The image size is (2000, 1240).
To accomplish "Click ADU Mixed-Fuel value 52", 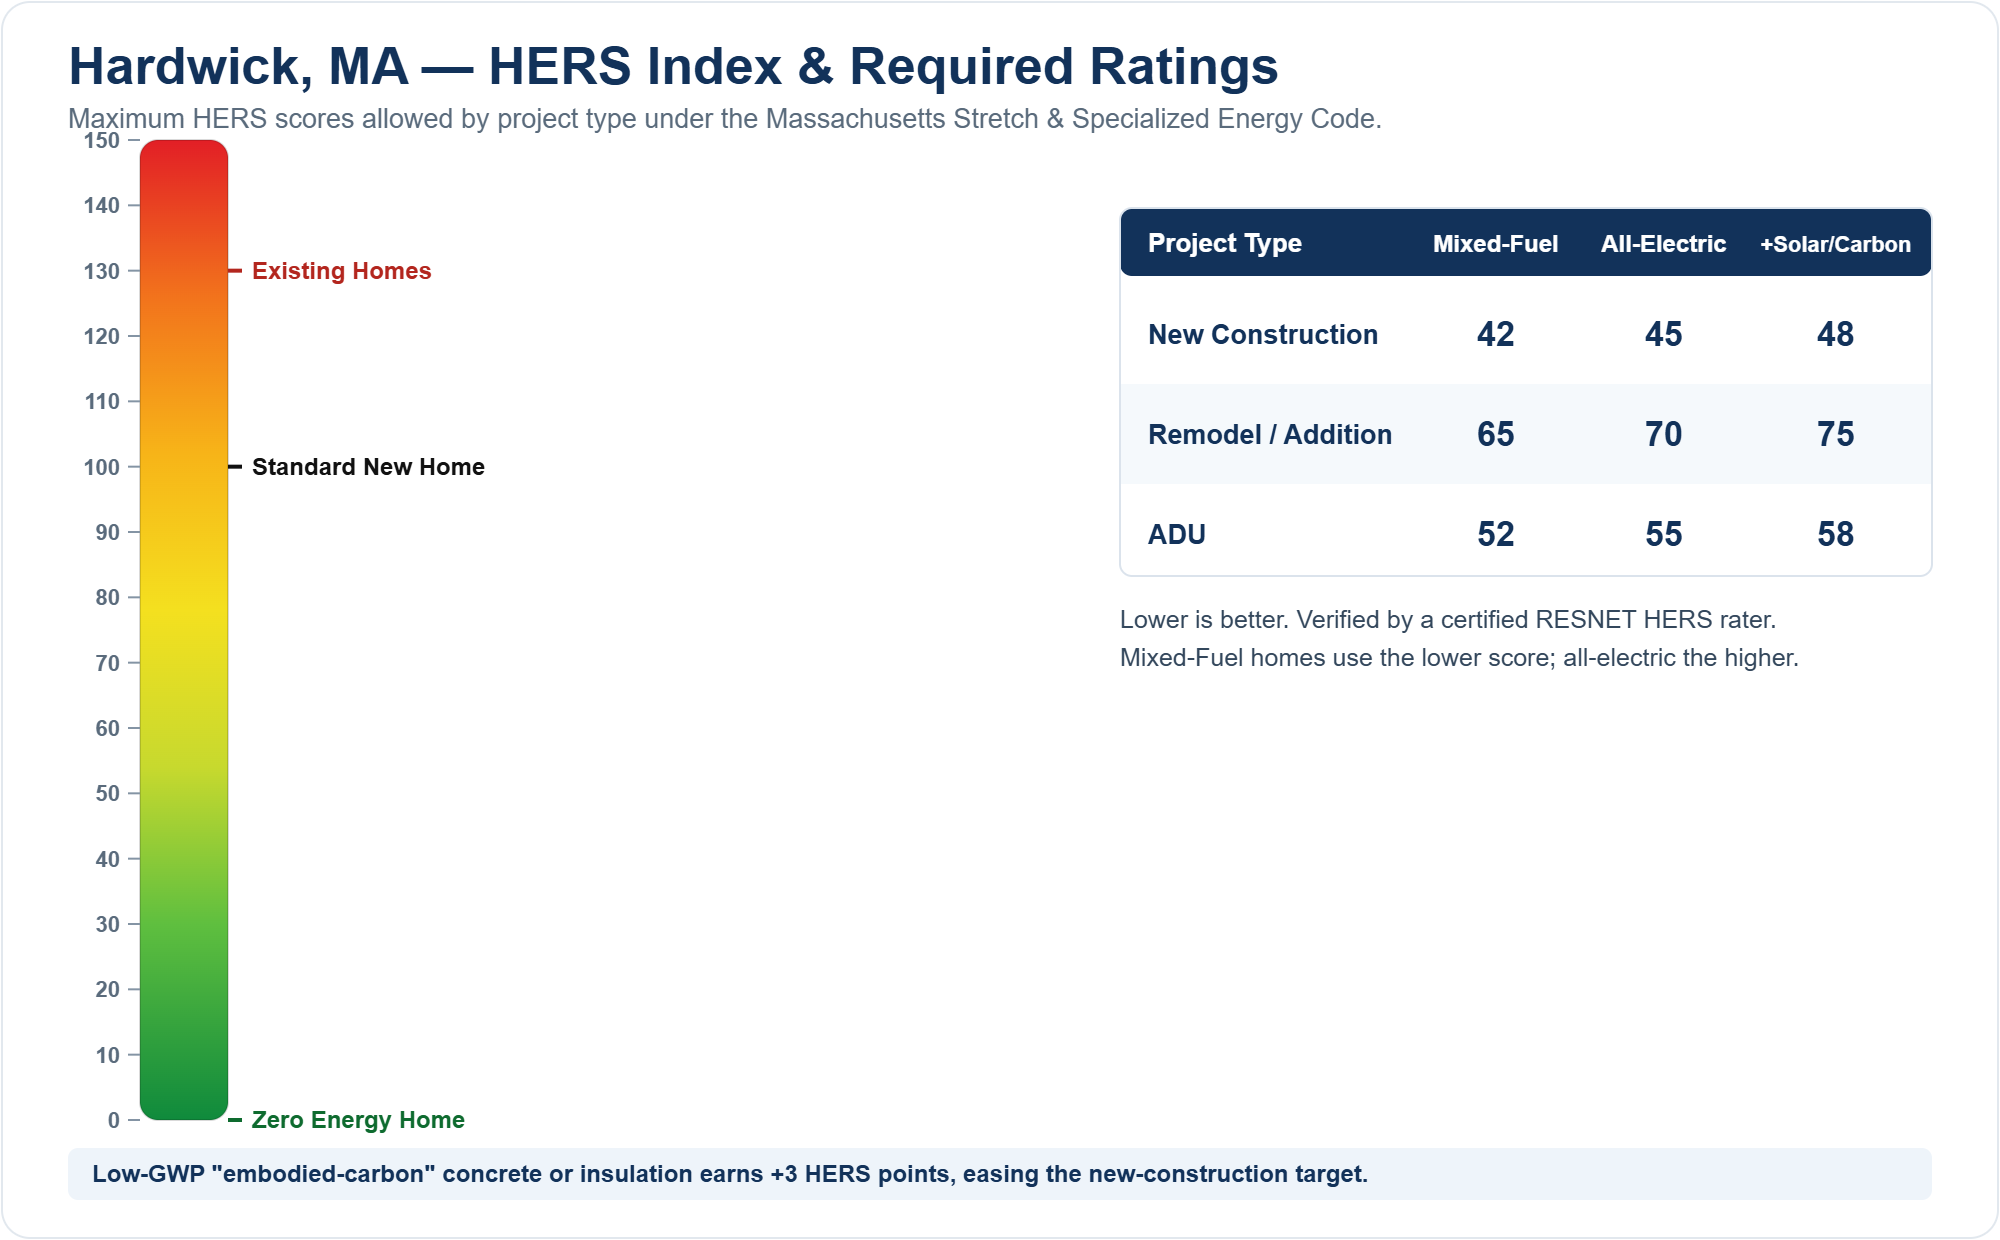I will (1496, 534).
